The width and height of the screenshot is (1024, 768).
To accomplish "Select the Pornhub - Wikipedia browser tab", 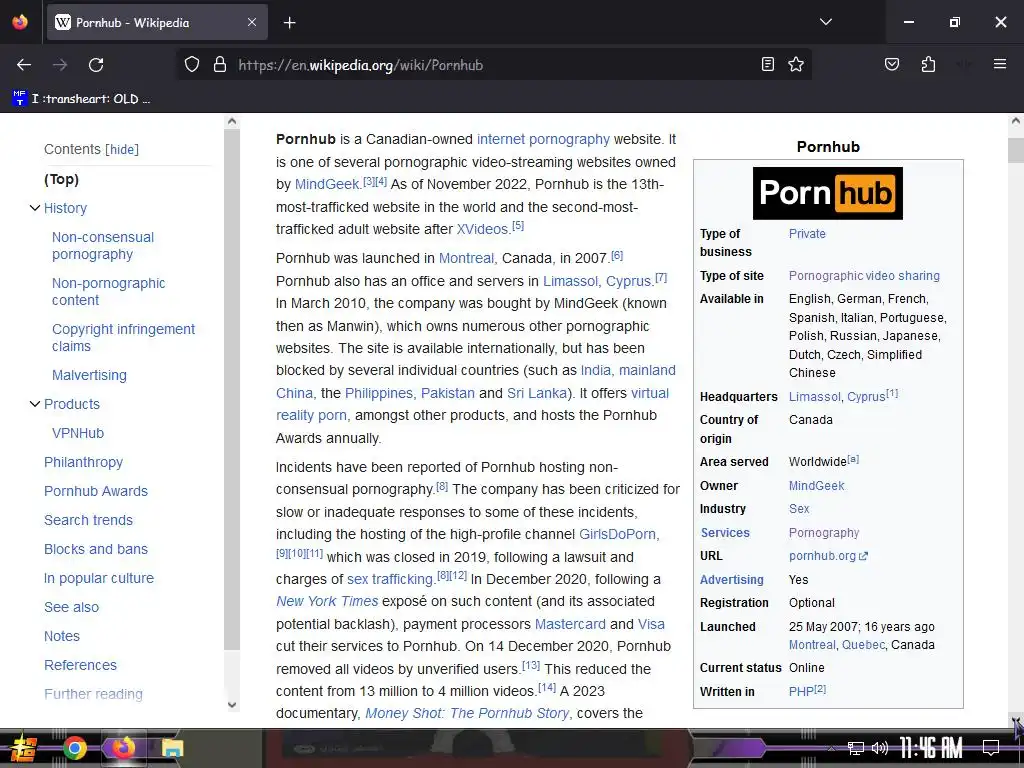I will (x=157, y=23).
